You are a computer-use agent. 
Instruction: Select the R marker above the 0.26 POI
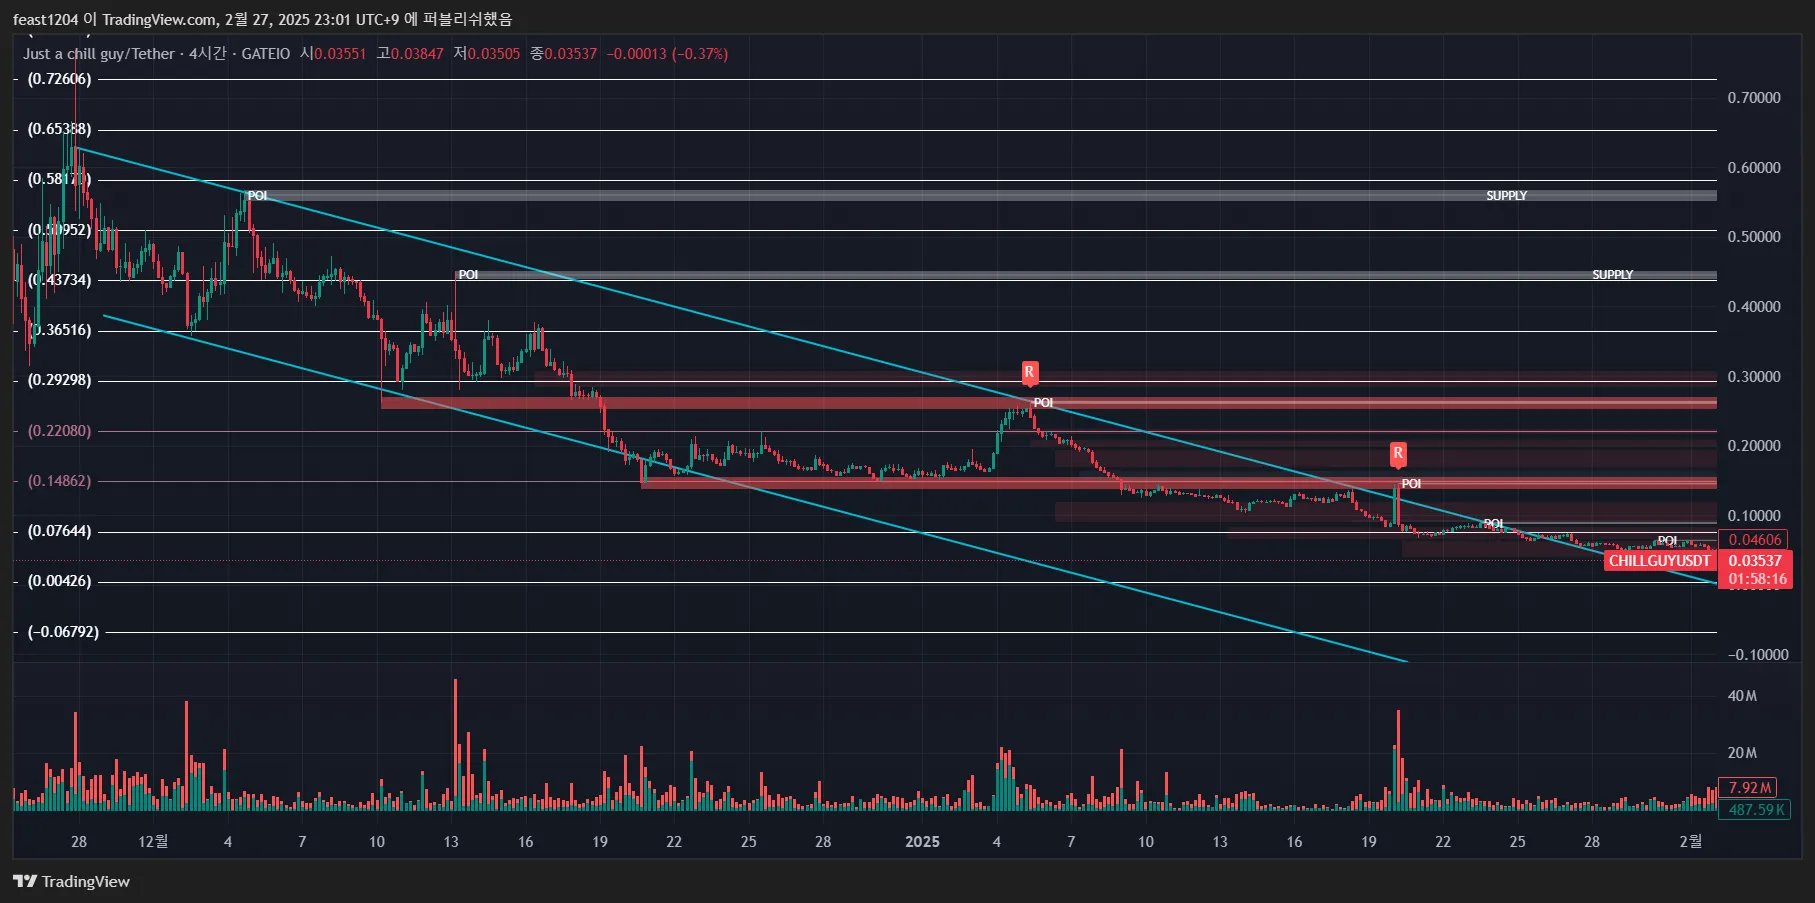tap(1029, 373)
